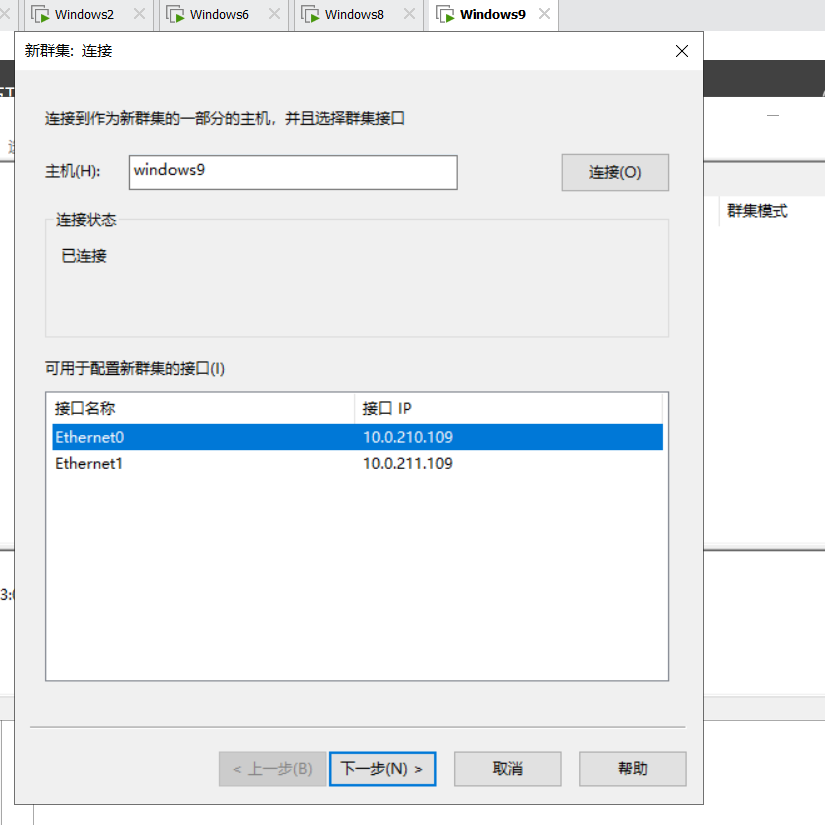Close the Windows9 tab
Viewport: 825px width, 825px height.
pyautogui.click(x=544, y=15)
